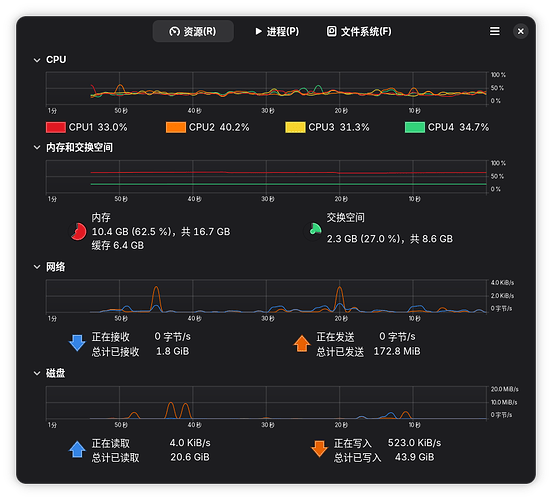This screenshot has width=551, height=500.
Task: Change the green CPU4 color swatch
Action: (x=415, y=127)
